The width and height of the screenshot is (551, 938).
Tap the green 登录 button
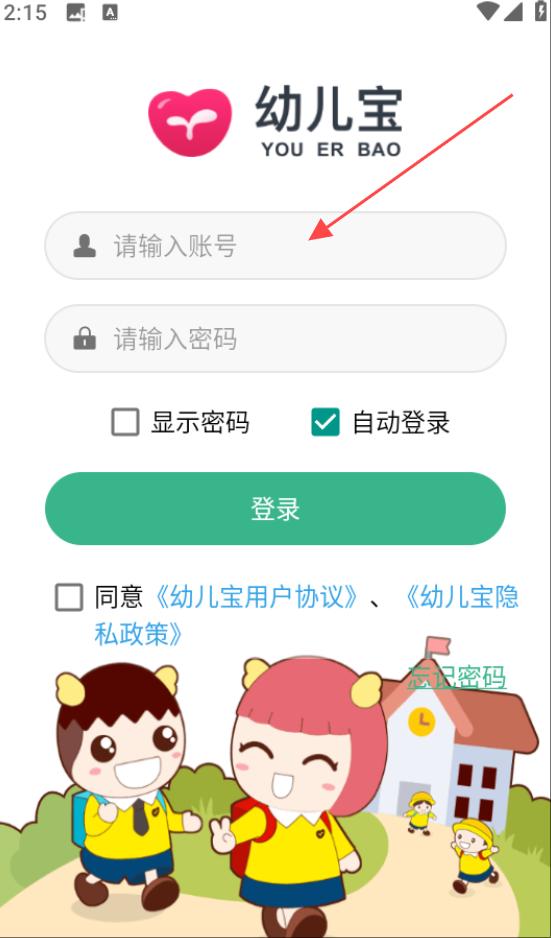click(275, 508)
